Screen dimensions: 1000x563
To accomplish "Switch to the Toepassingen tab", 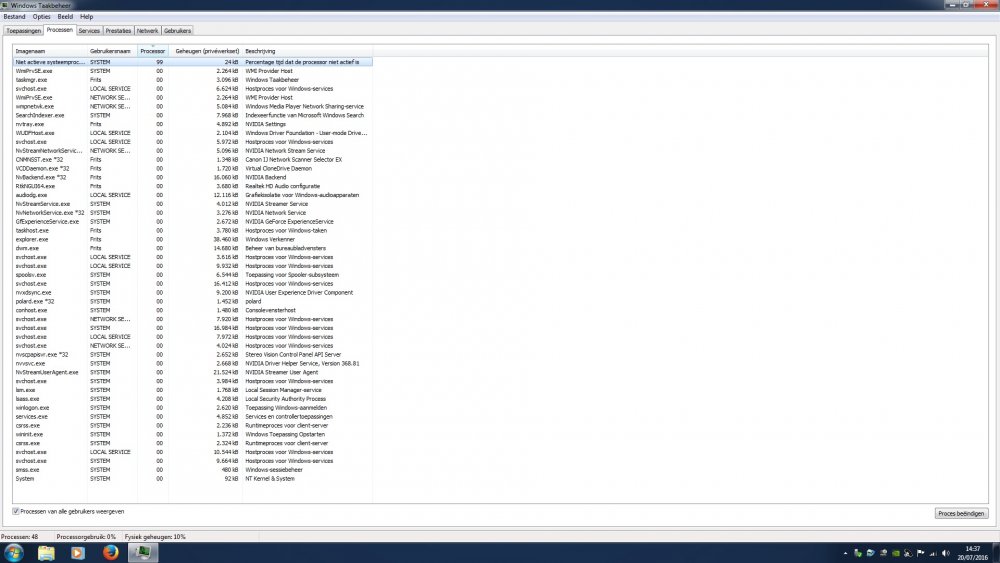I will click(24, 31).
